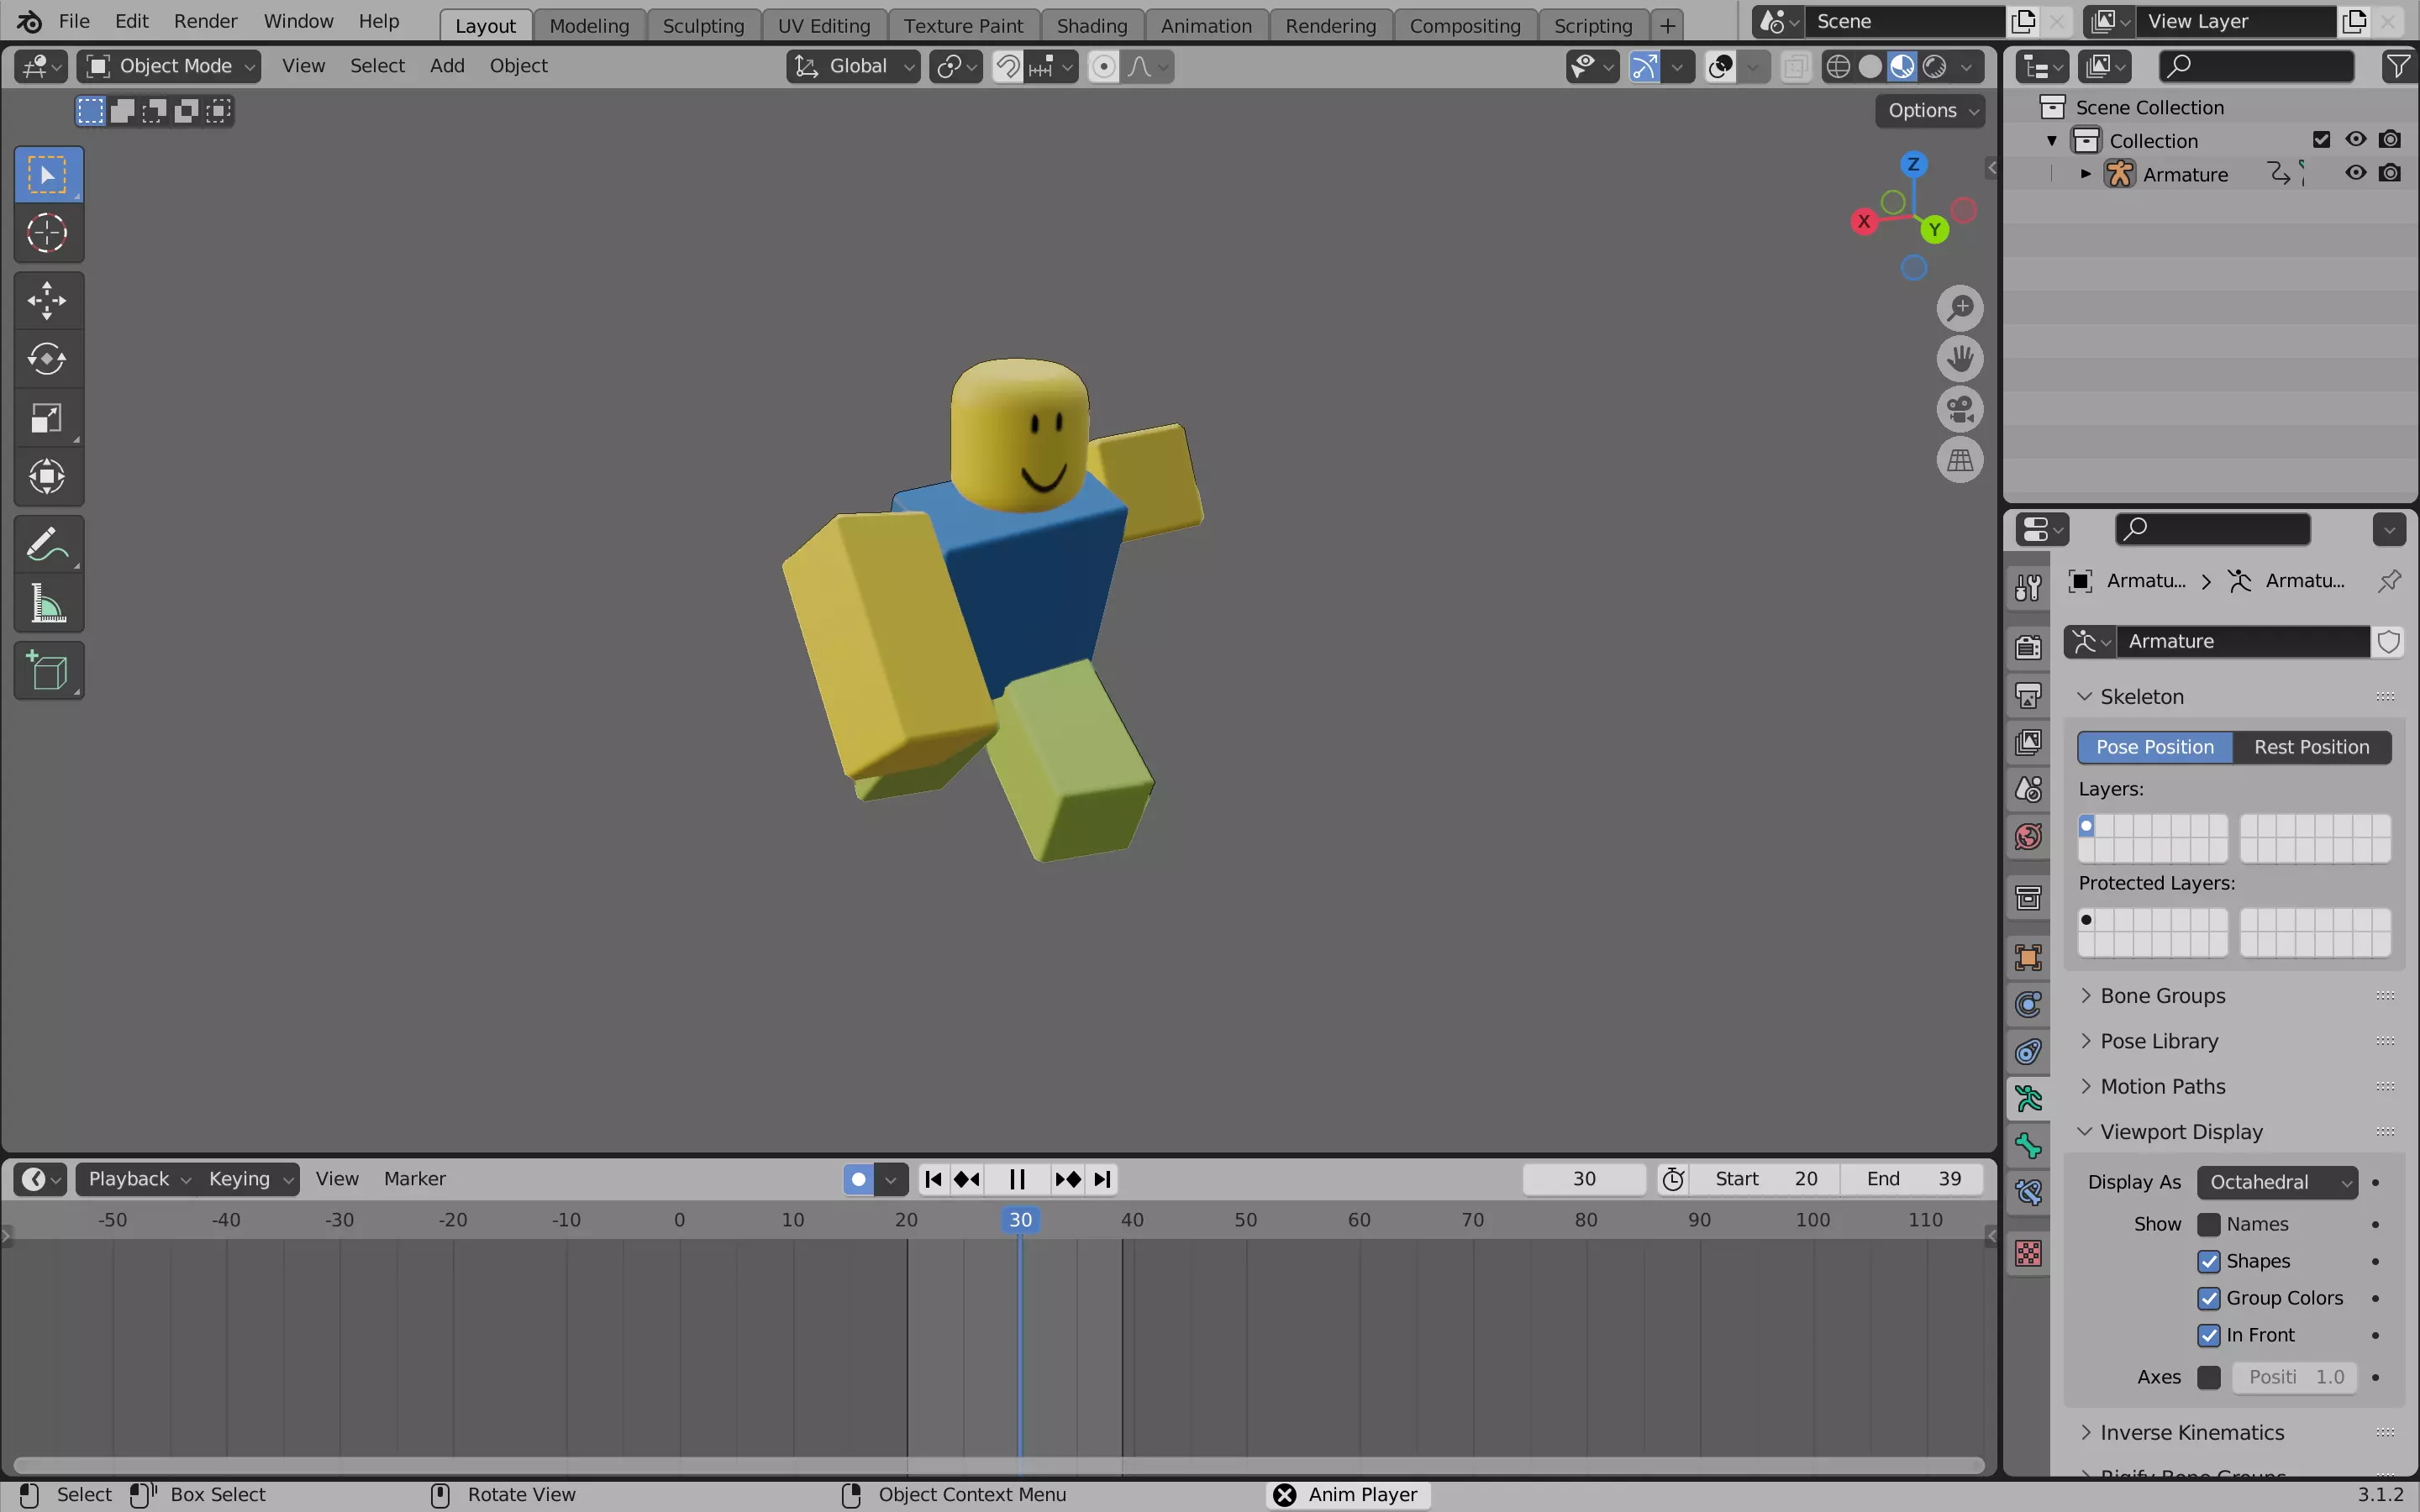2420x1512 pixels.
Task: Click the current frame field showing 30
Action: (x=1584, y=1179)
